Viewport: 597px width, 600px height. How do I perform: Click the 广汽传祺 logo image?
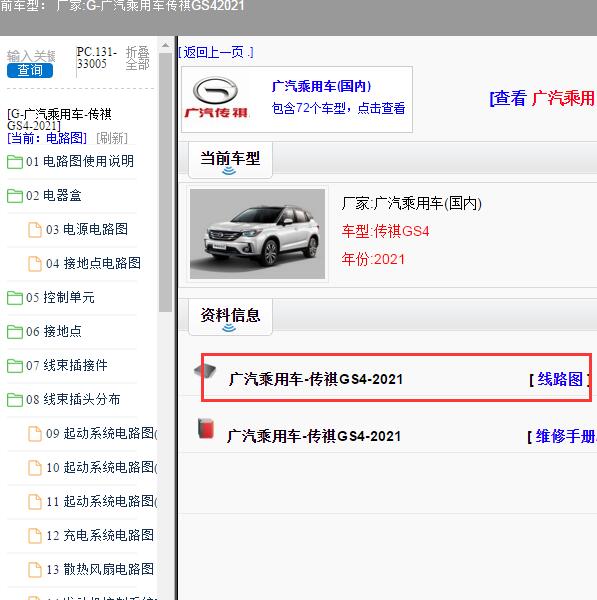tap(216, 98)
